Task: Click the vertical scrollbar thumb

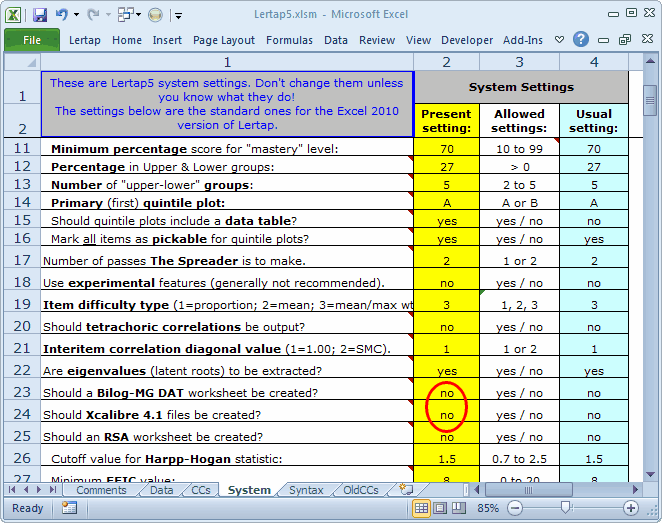Action: (x=650, y=100)
